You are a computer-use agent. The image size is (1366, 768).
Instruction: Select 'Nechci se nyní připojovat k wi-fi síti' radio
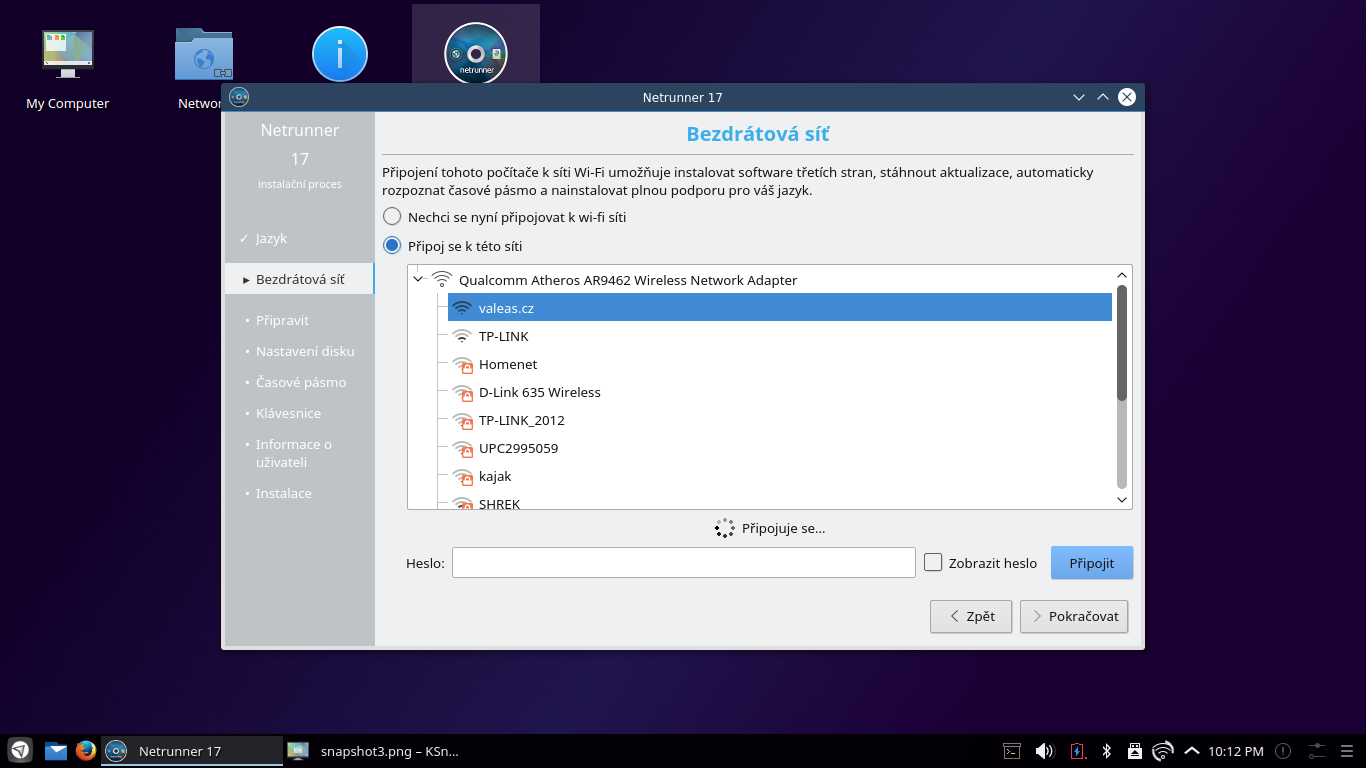(x=393, y=217)
